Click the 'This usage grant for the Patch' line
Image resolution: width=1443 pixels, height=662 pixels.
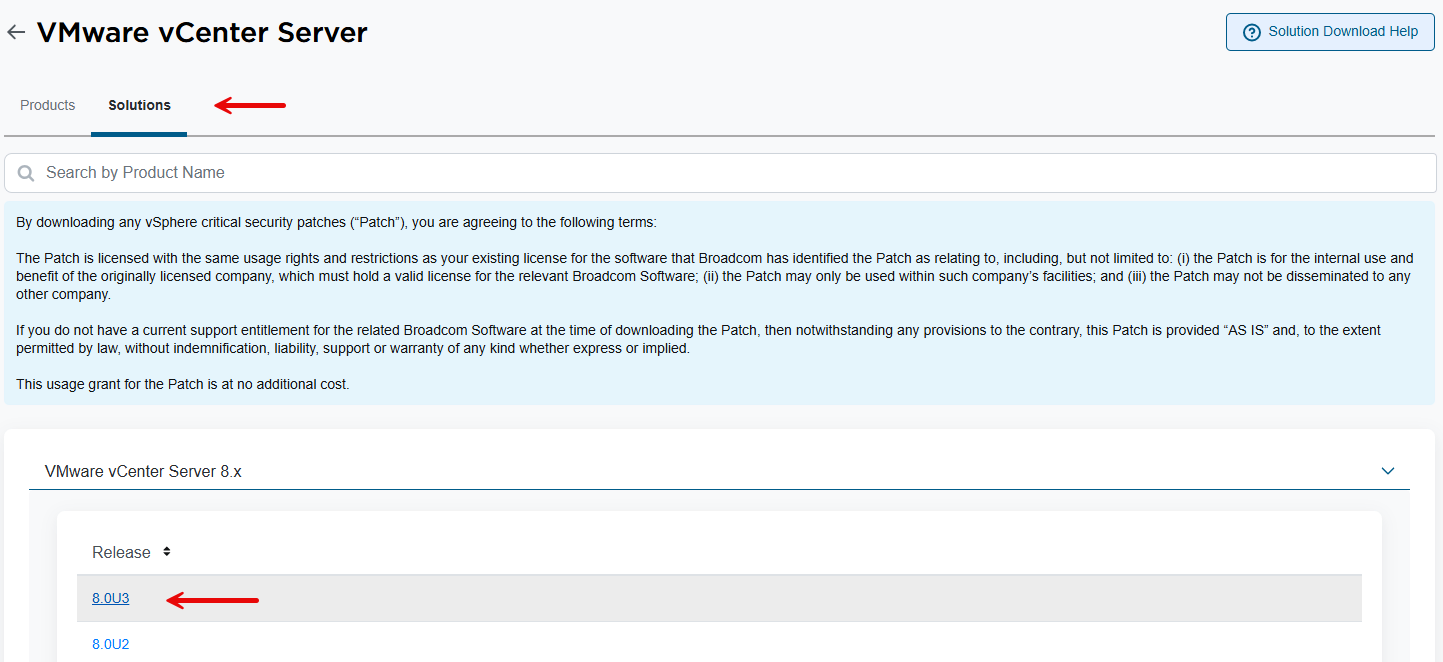183,384
